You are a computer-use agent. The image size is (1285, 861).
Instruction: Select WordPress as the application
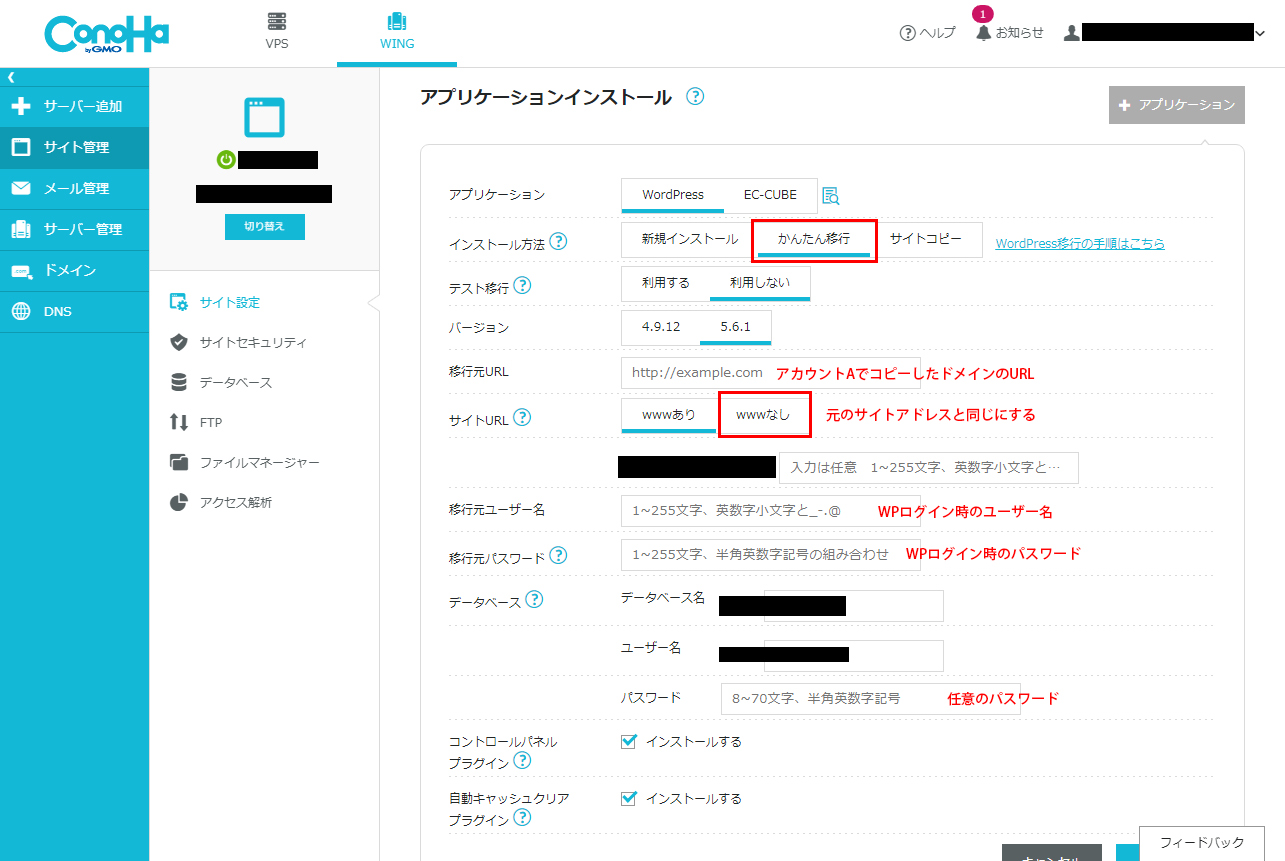[x=673, y=195]
